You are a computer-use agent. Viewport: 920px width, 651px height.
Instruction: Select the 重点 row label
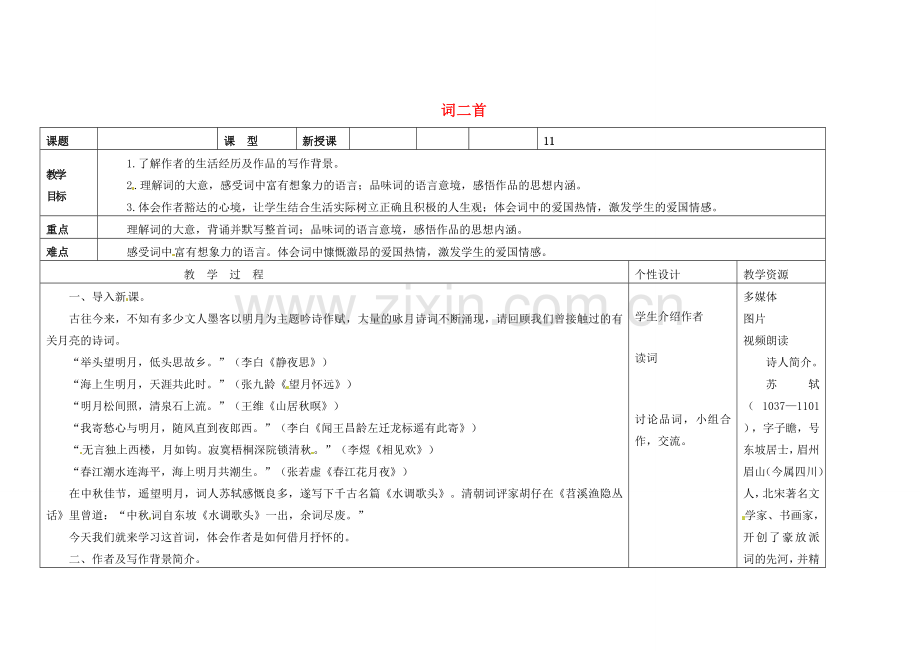[x=69, y=228]
